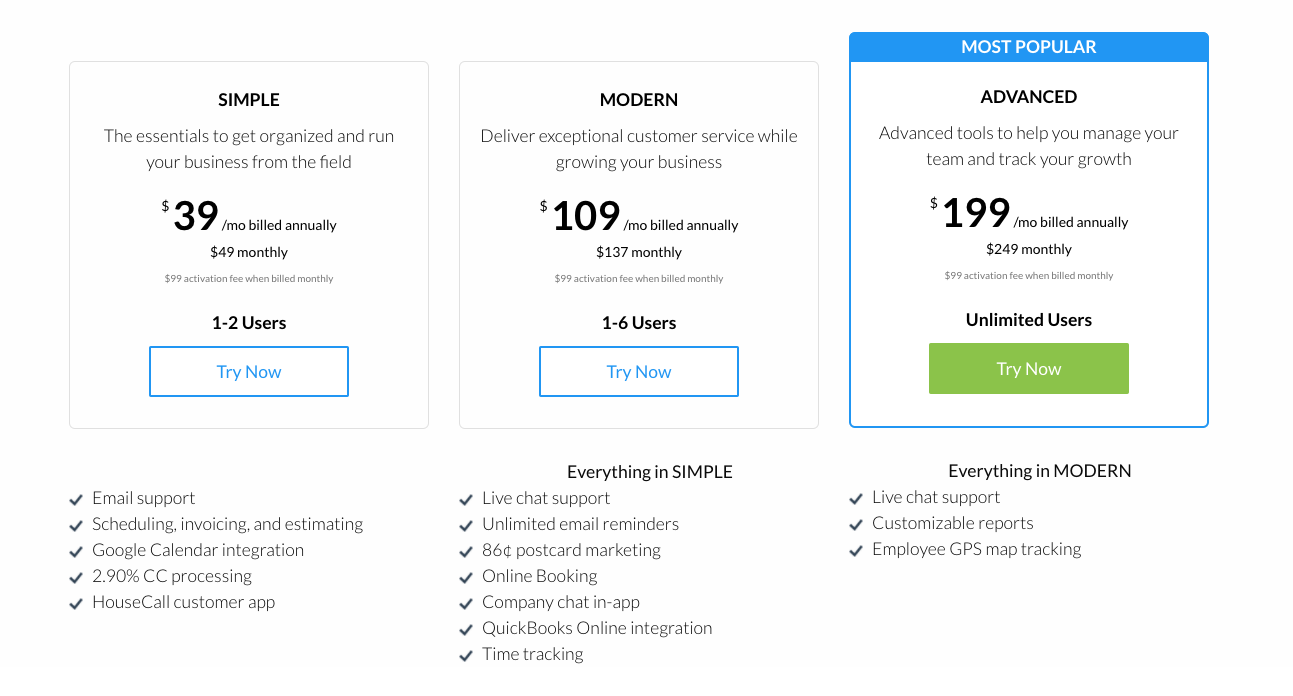Screen dimensions: 1293x696
Task: Click the MODERN plan title
Action: pos(639,100)
